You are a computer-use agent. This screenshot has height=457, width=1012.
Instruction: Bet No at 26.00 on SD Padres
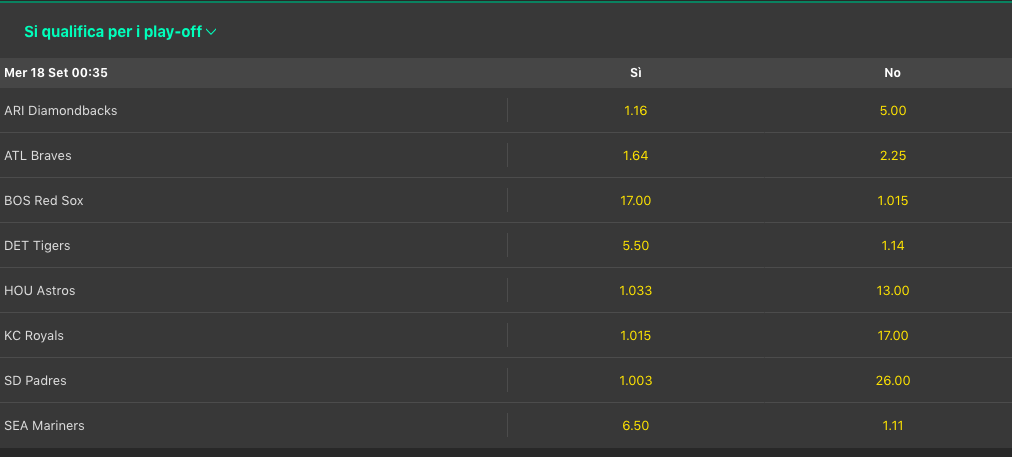coord(892,380)
